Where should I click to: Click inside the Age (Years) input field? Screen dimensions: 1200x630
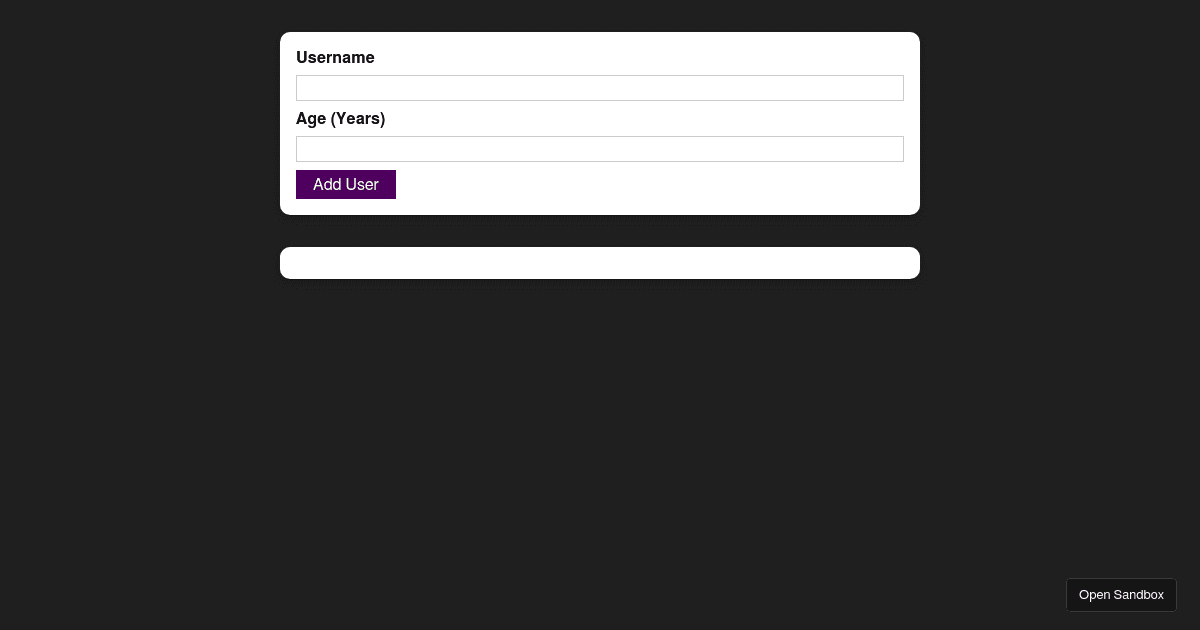coord(600,149)
